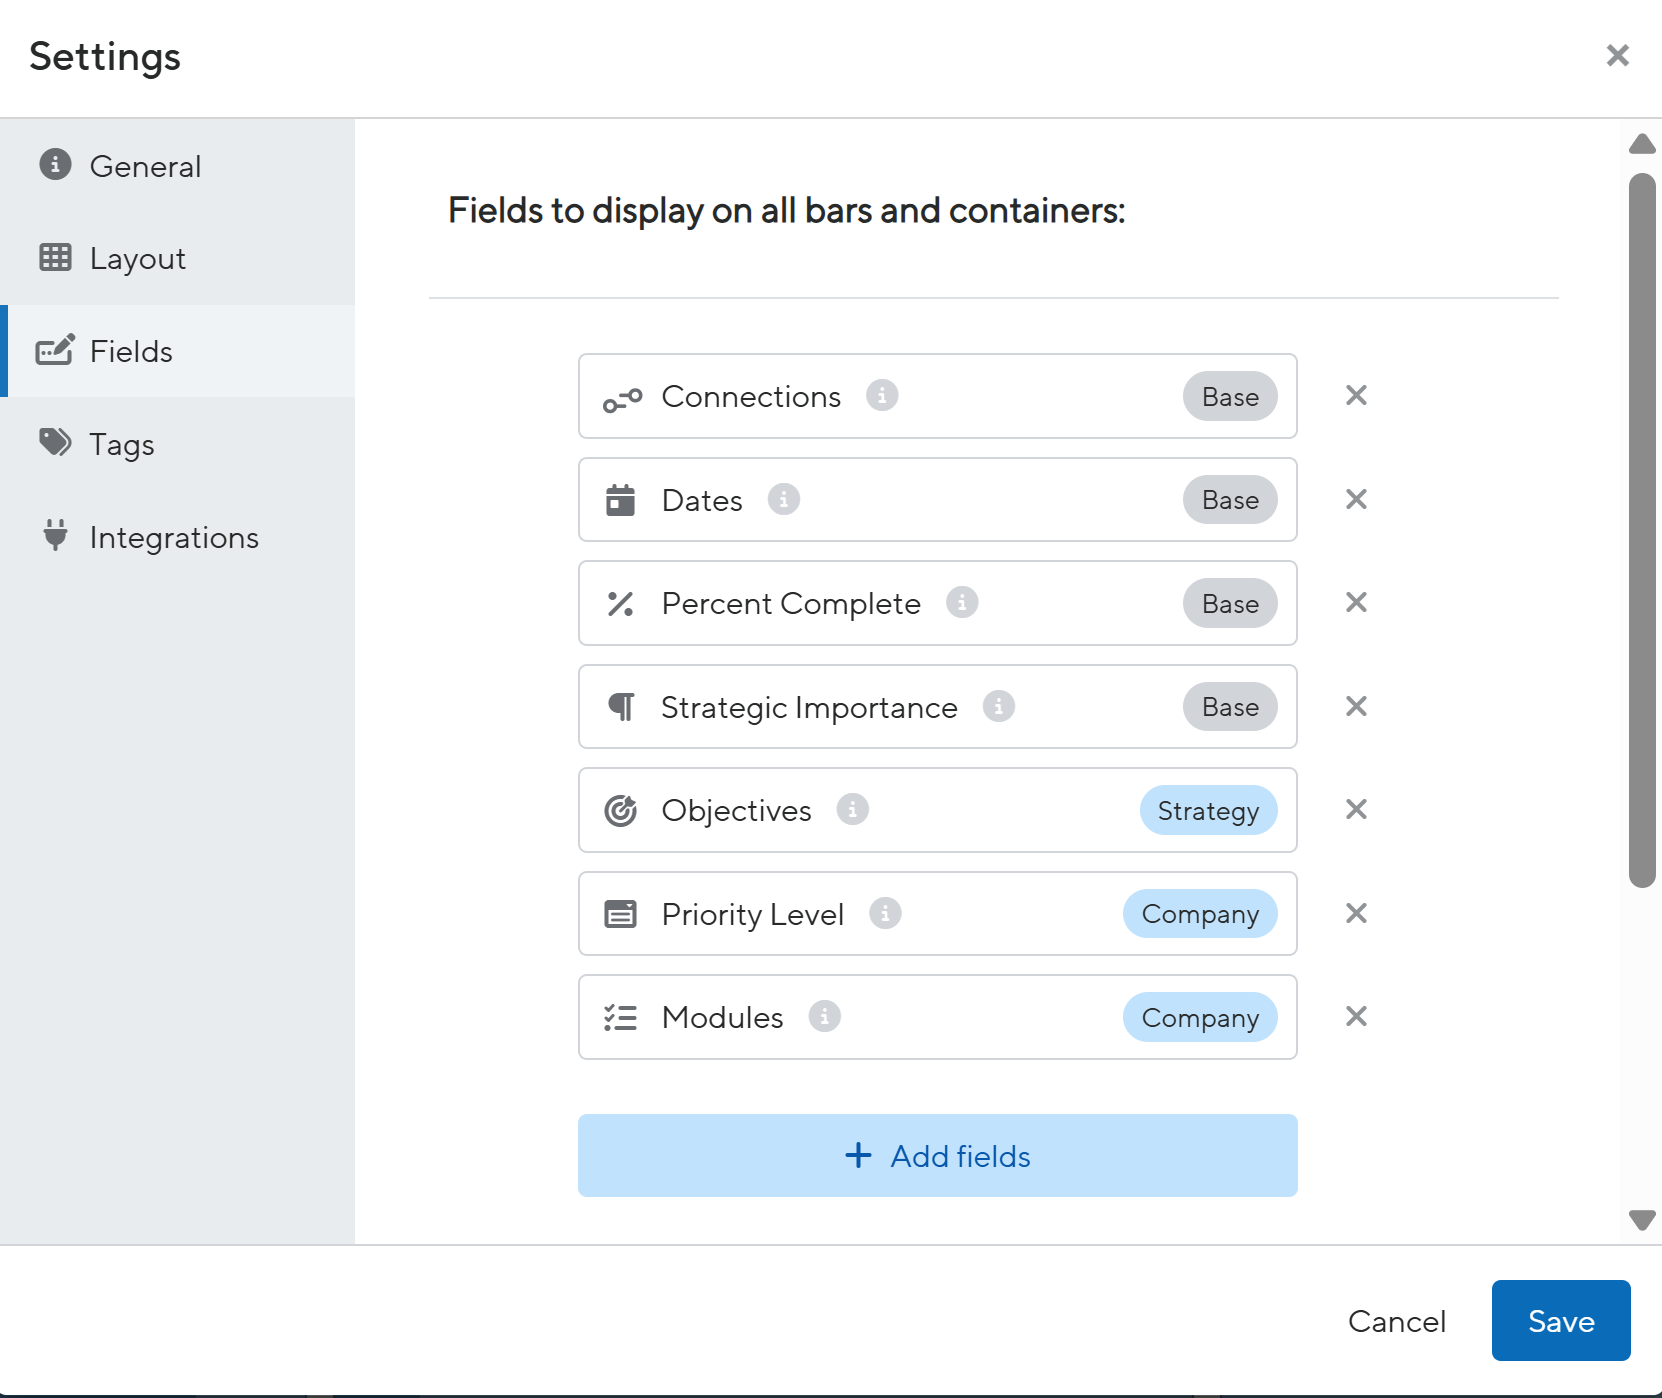The width and height of the screenshot is (1662, 1398).
Task: Click the Add fields button
Action: [937, 1156]
